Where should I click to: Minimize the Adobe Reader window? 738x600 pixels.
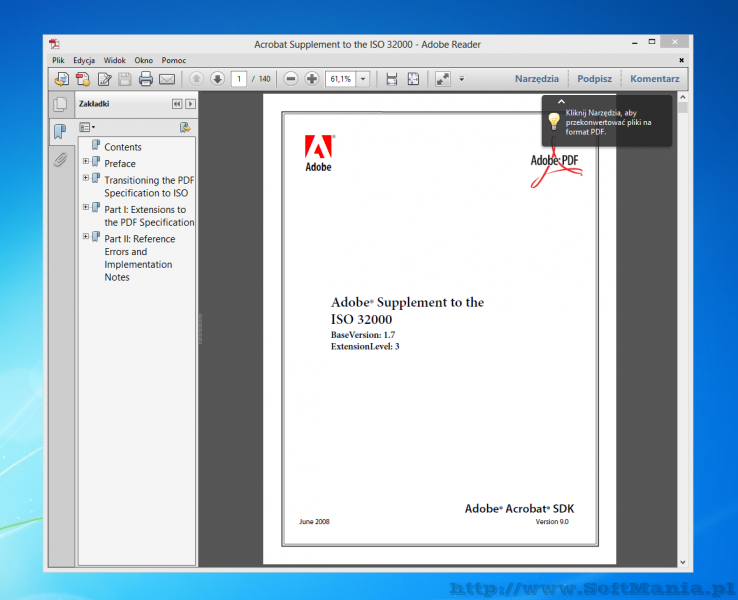(x=634, y=42)
